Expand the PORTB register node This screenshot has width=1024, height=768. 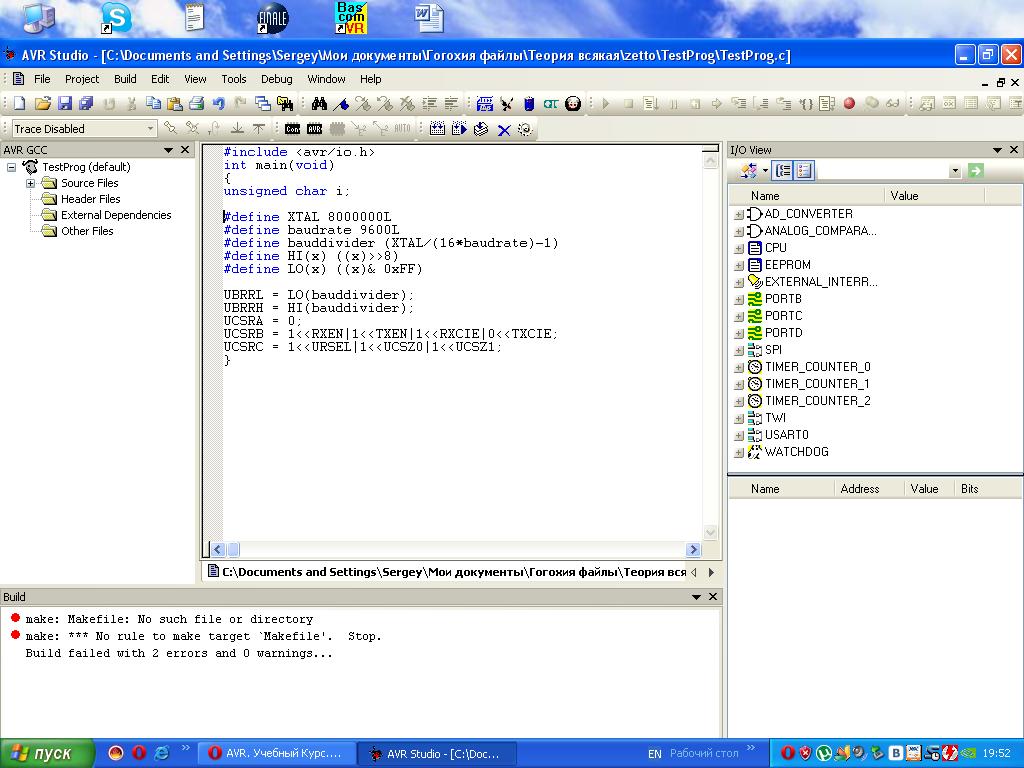click(738, 299)
